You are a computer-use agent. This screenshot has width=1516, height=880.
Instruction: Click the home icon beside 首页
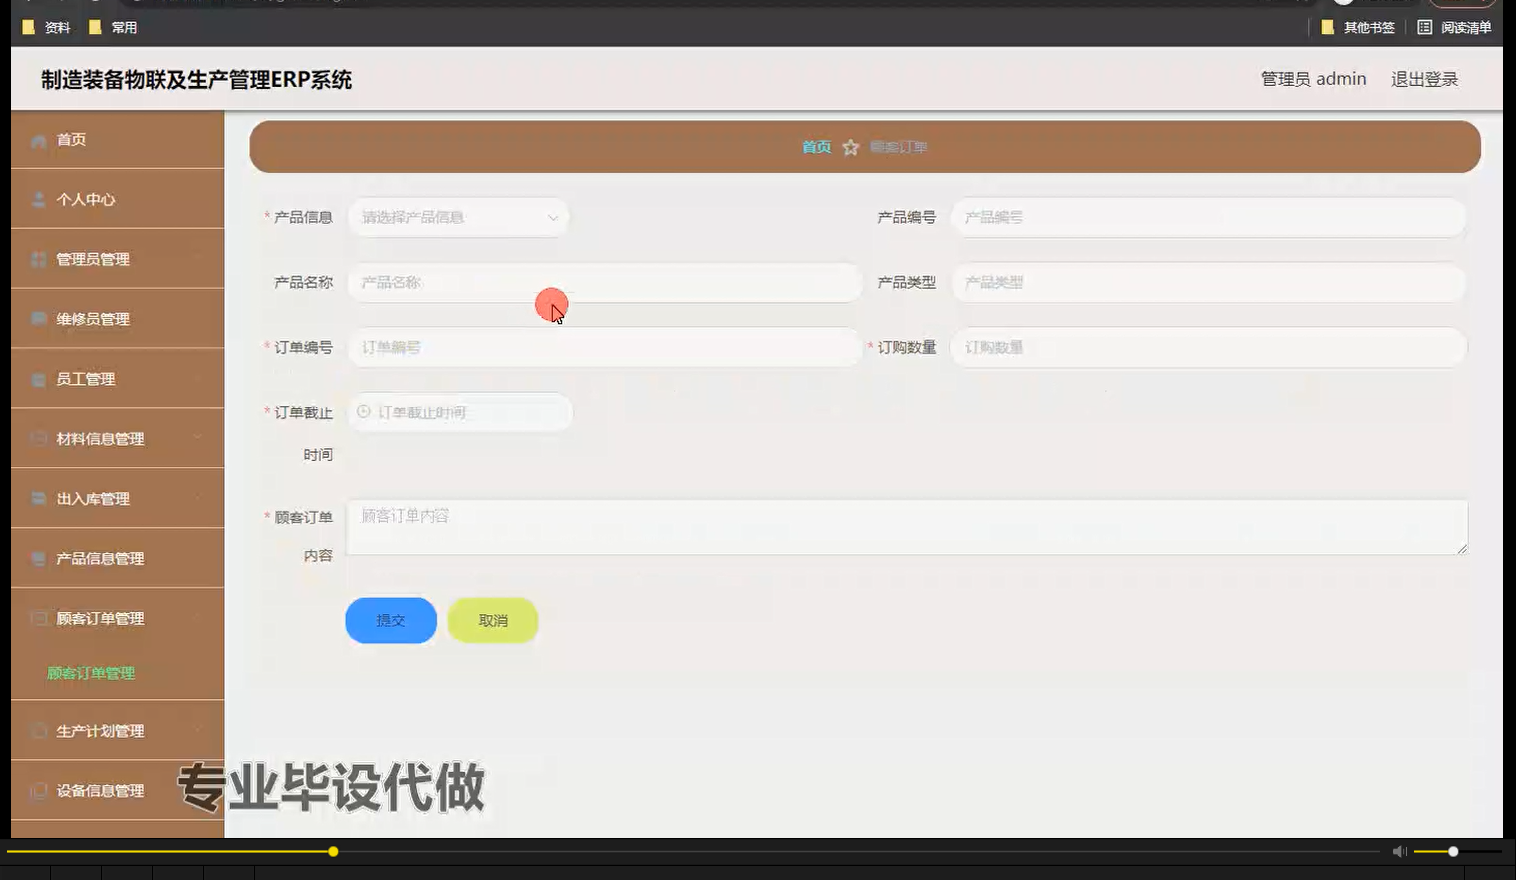click(38, 140)
